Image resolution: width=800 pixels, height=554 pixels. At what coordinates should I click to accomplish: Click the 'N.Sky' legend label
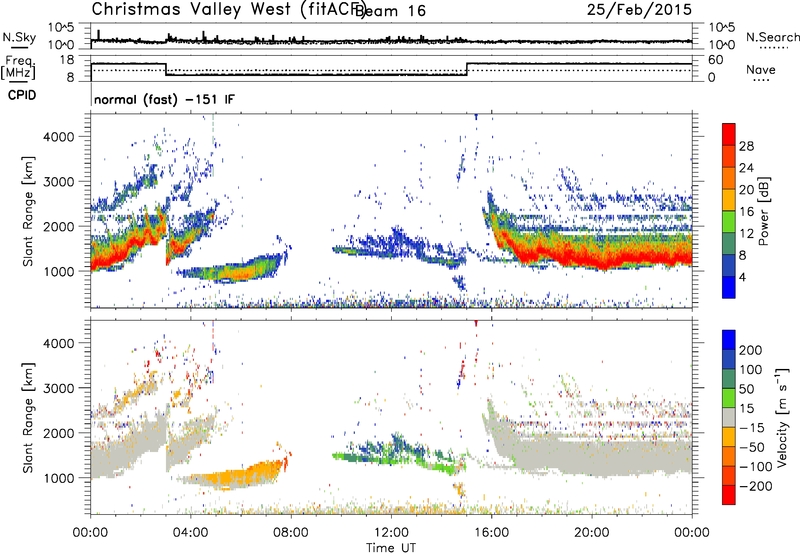[x=19, y=37]
